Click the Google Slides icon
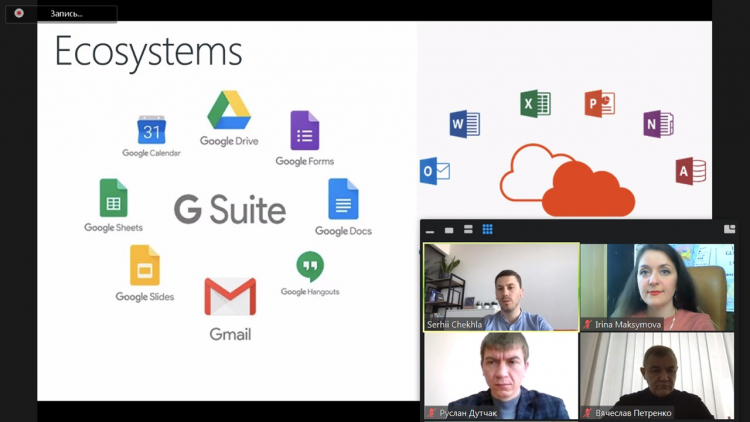The height and width of the screenshot is (422, 750). (x=145, y=266)
